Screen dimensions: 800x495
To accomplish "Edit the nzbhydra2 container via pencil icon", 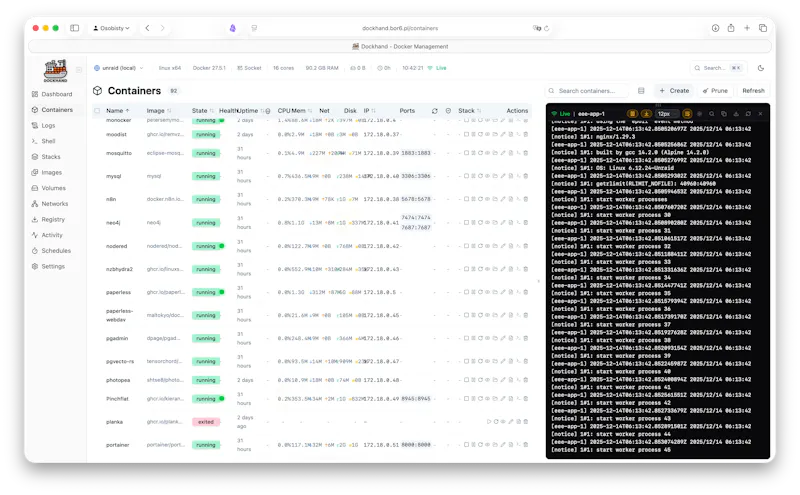I will pos(503,269).
